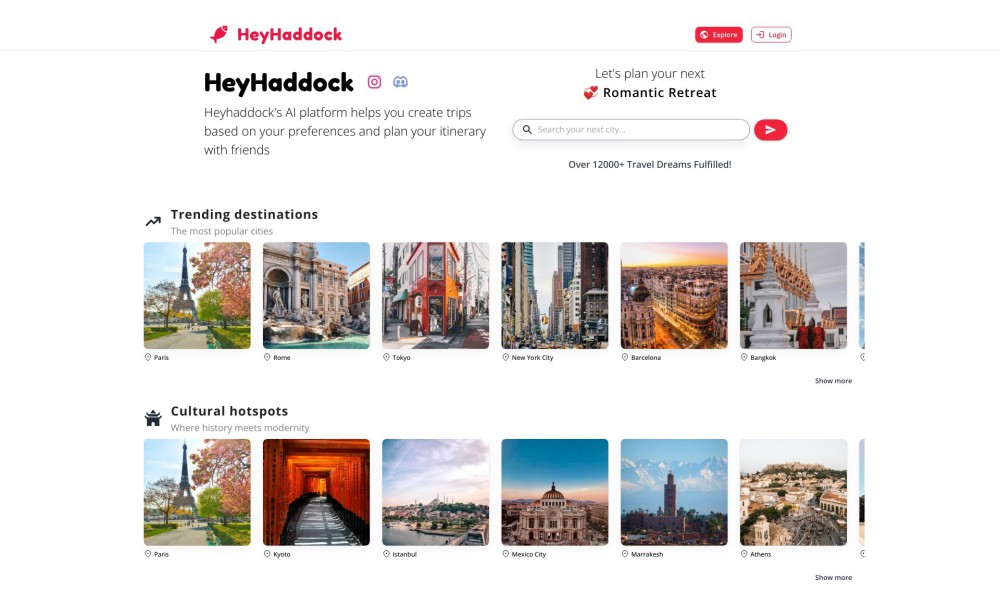Click the 'Romantic Retreat' text
This screenshot has height=600, width=1000.
pos(659,93)
